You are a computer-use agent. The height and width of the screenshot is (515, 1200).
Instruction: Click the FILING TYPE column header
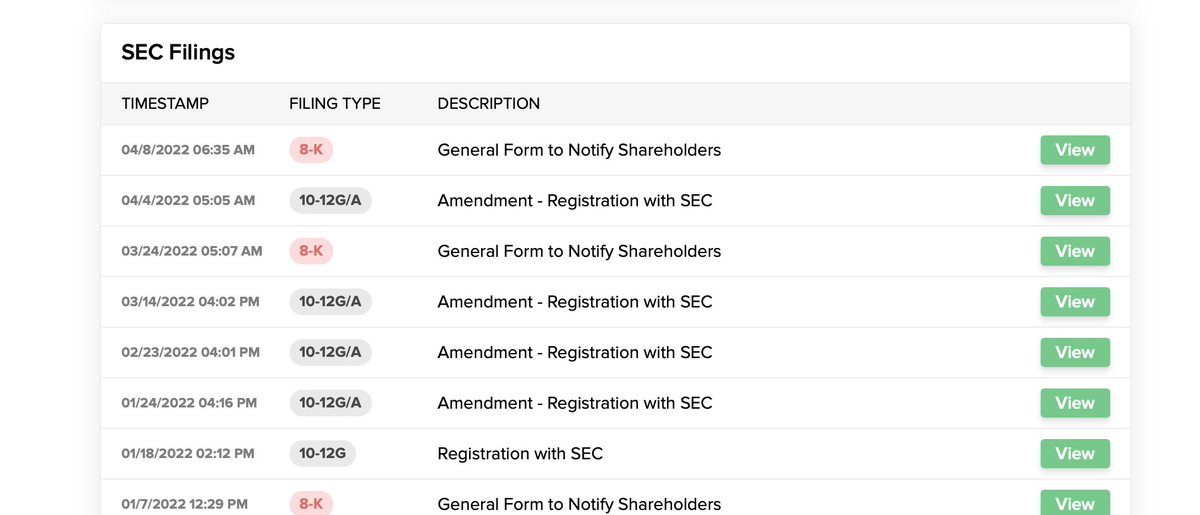pyautogui.click(x=335, y=104)
